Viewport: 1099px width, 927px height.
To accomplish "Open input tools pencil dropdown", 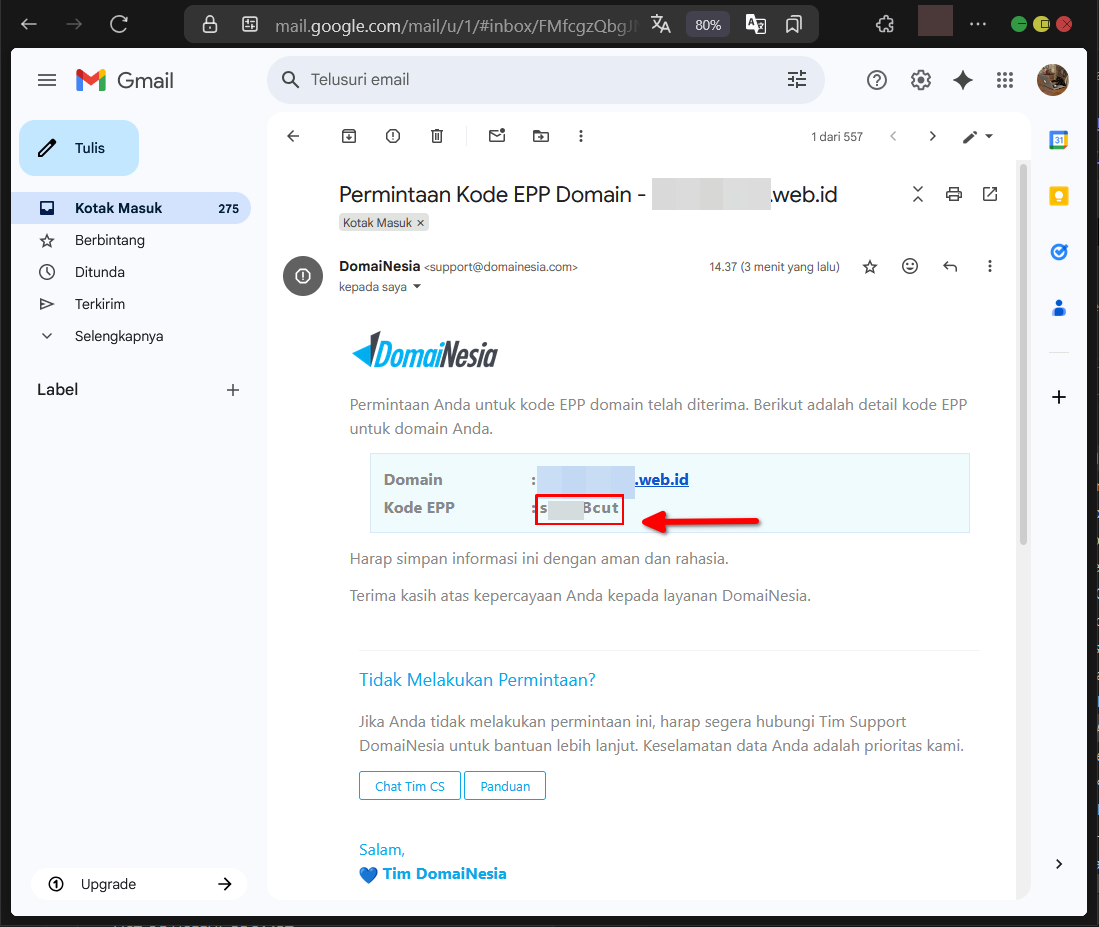I will coord(978,137).
